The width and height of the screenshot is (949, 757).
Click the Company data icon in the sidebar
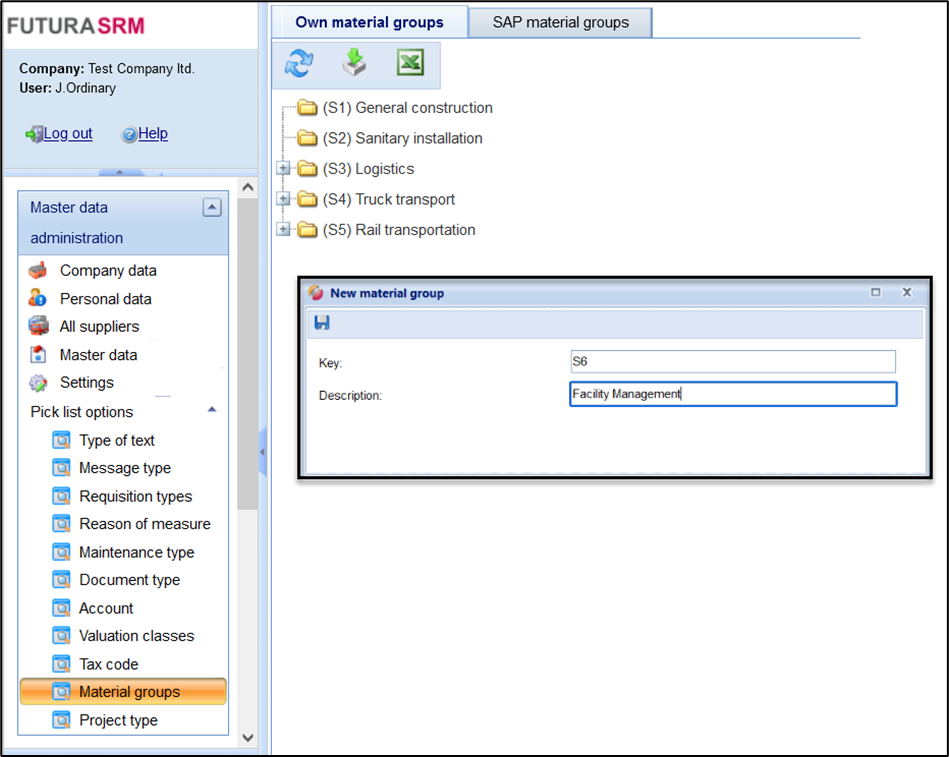point(39,270)
